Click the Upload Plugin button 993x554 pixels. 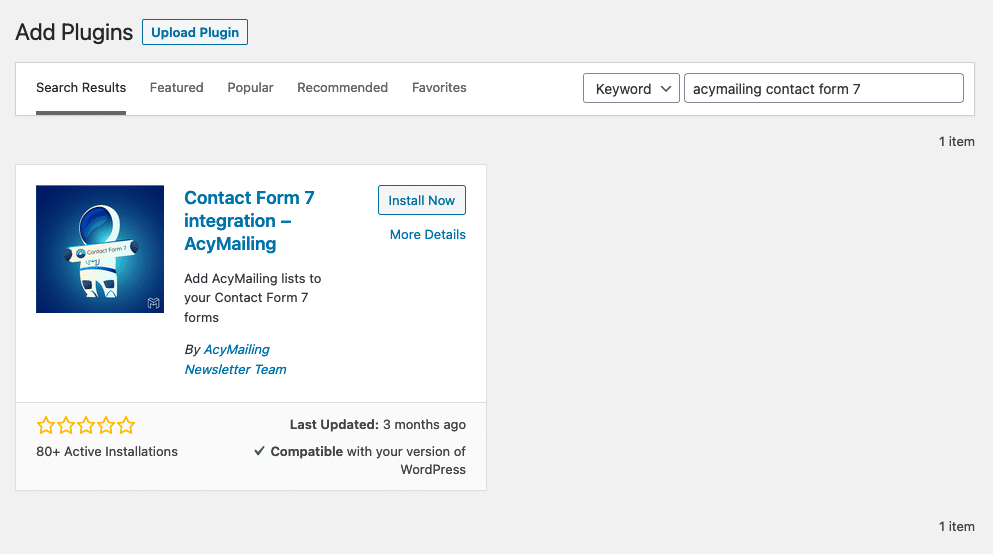tap(195, 32)
